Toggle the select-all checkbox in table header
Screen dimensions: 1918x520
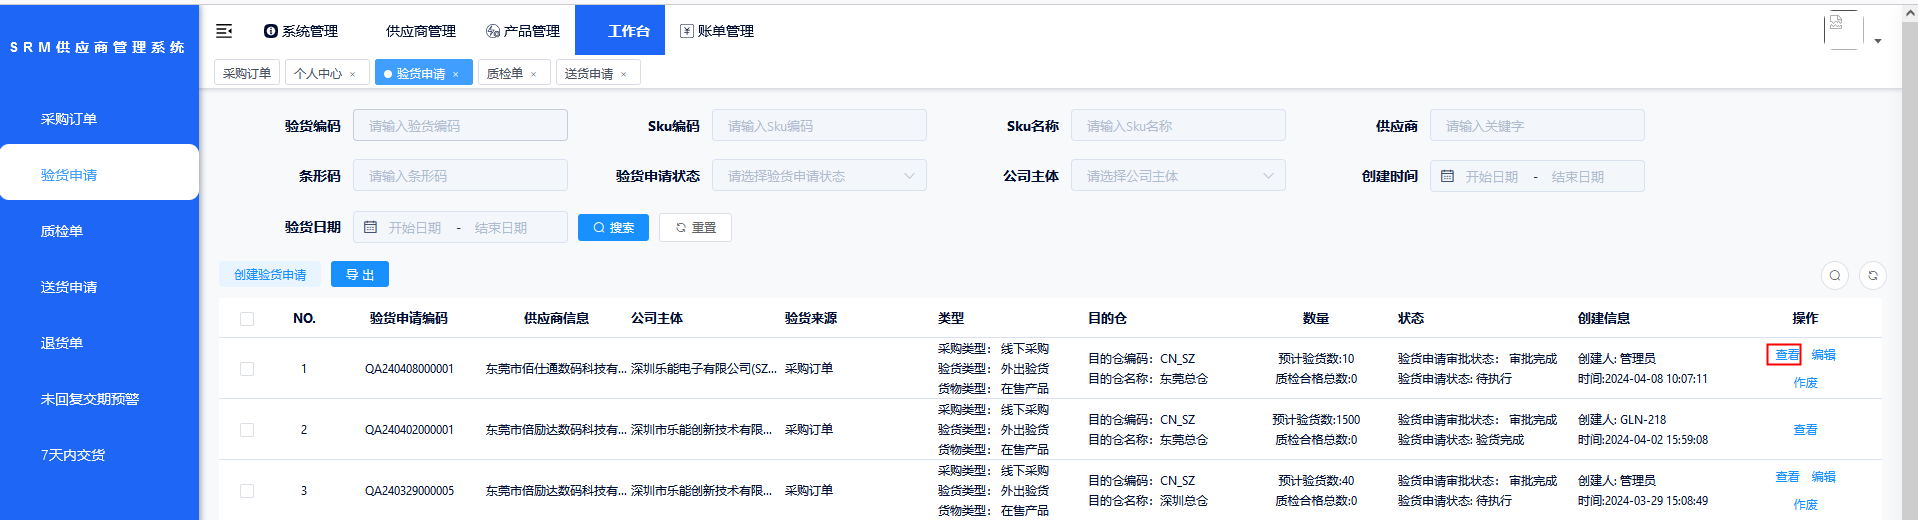coord(247,319)
